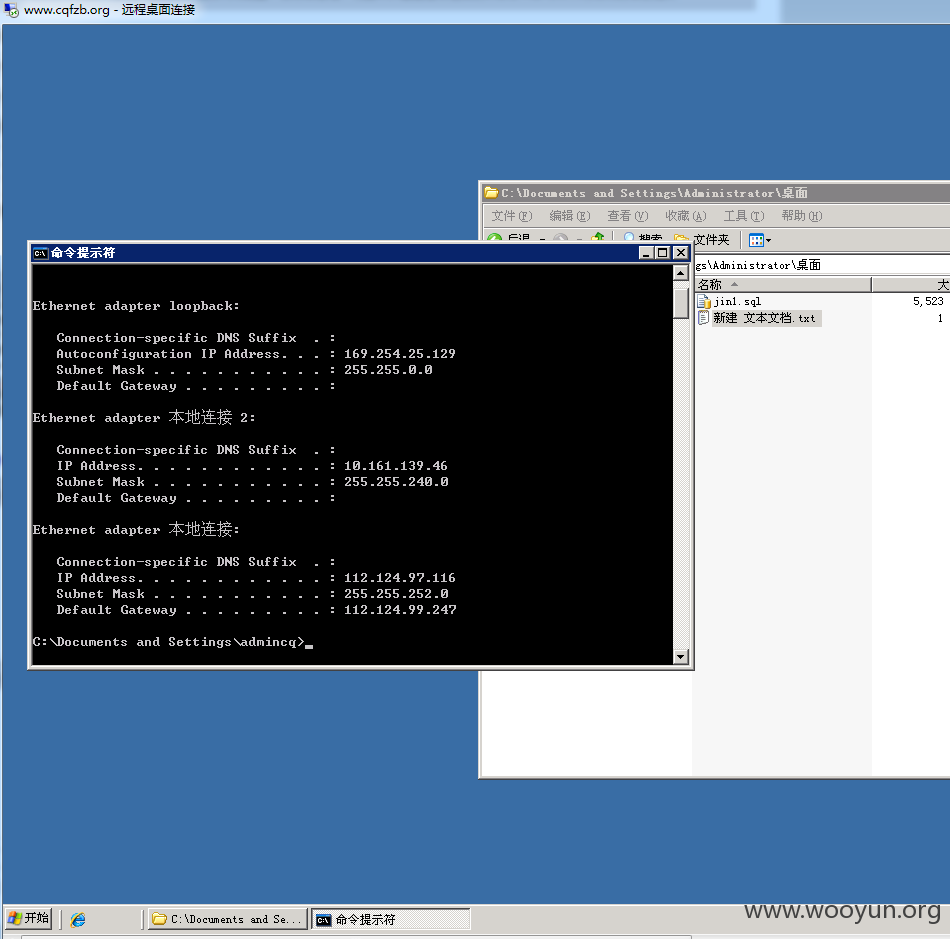Click the command prompt scroll-up arrow
This screenshot has height=939, width=950.
pyautogui.click(x=680, y=273)
